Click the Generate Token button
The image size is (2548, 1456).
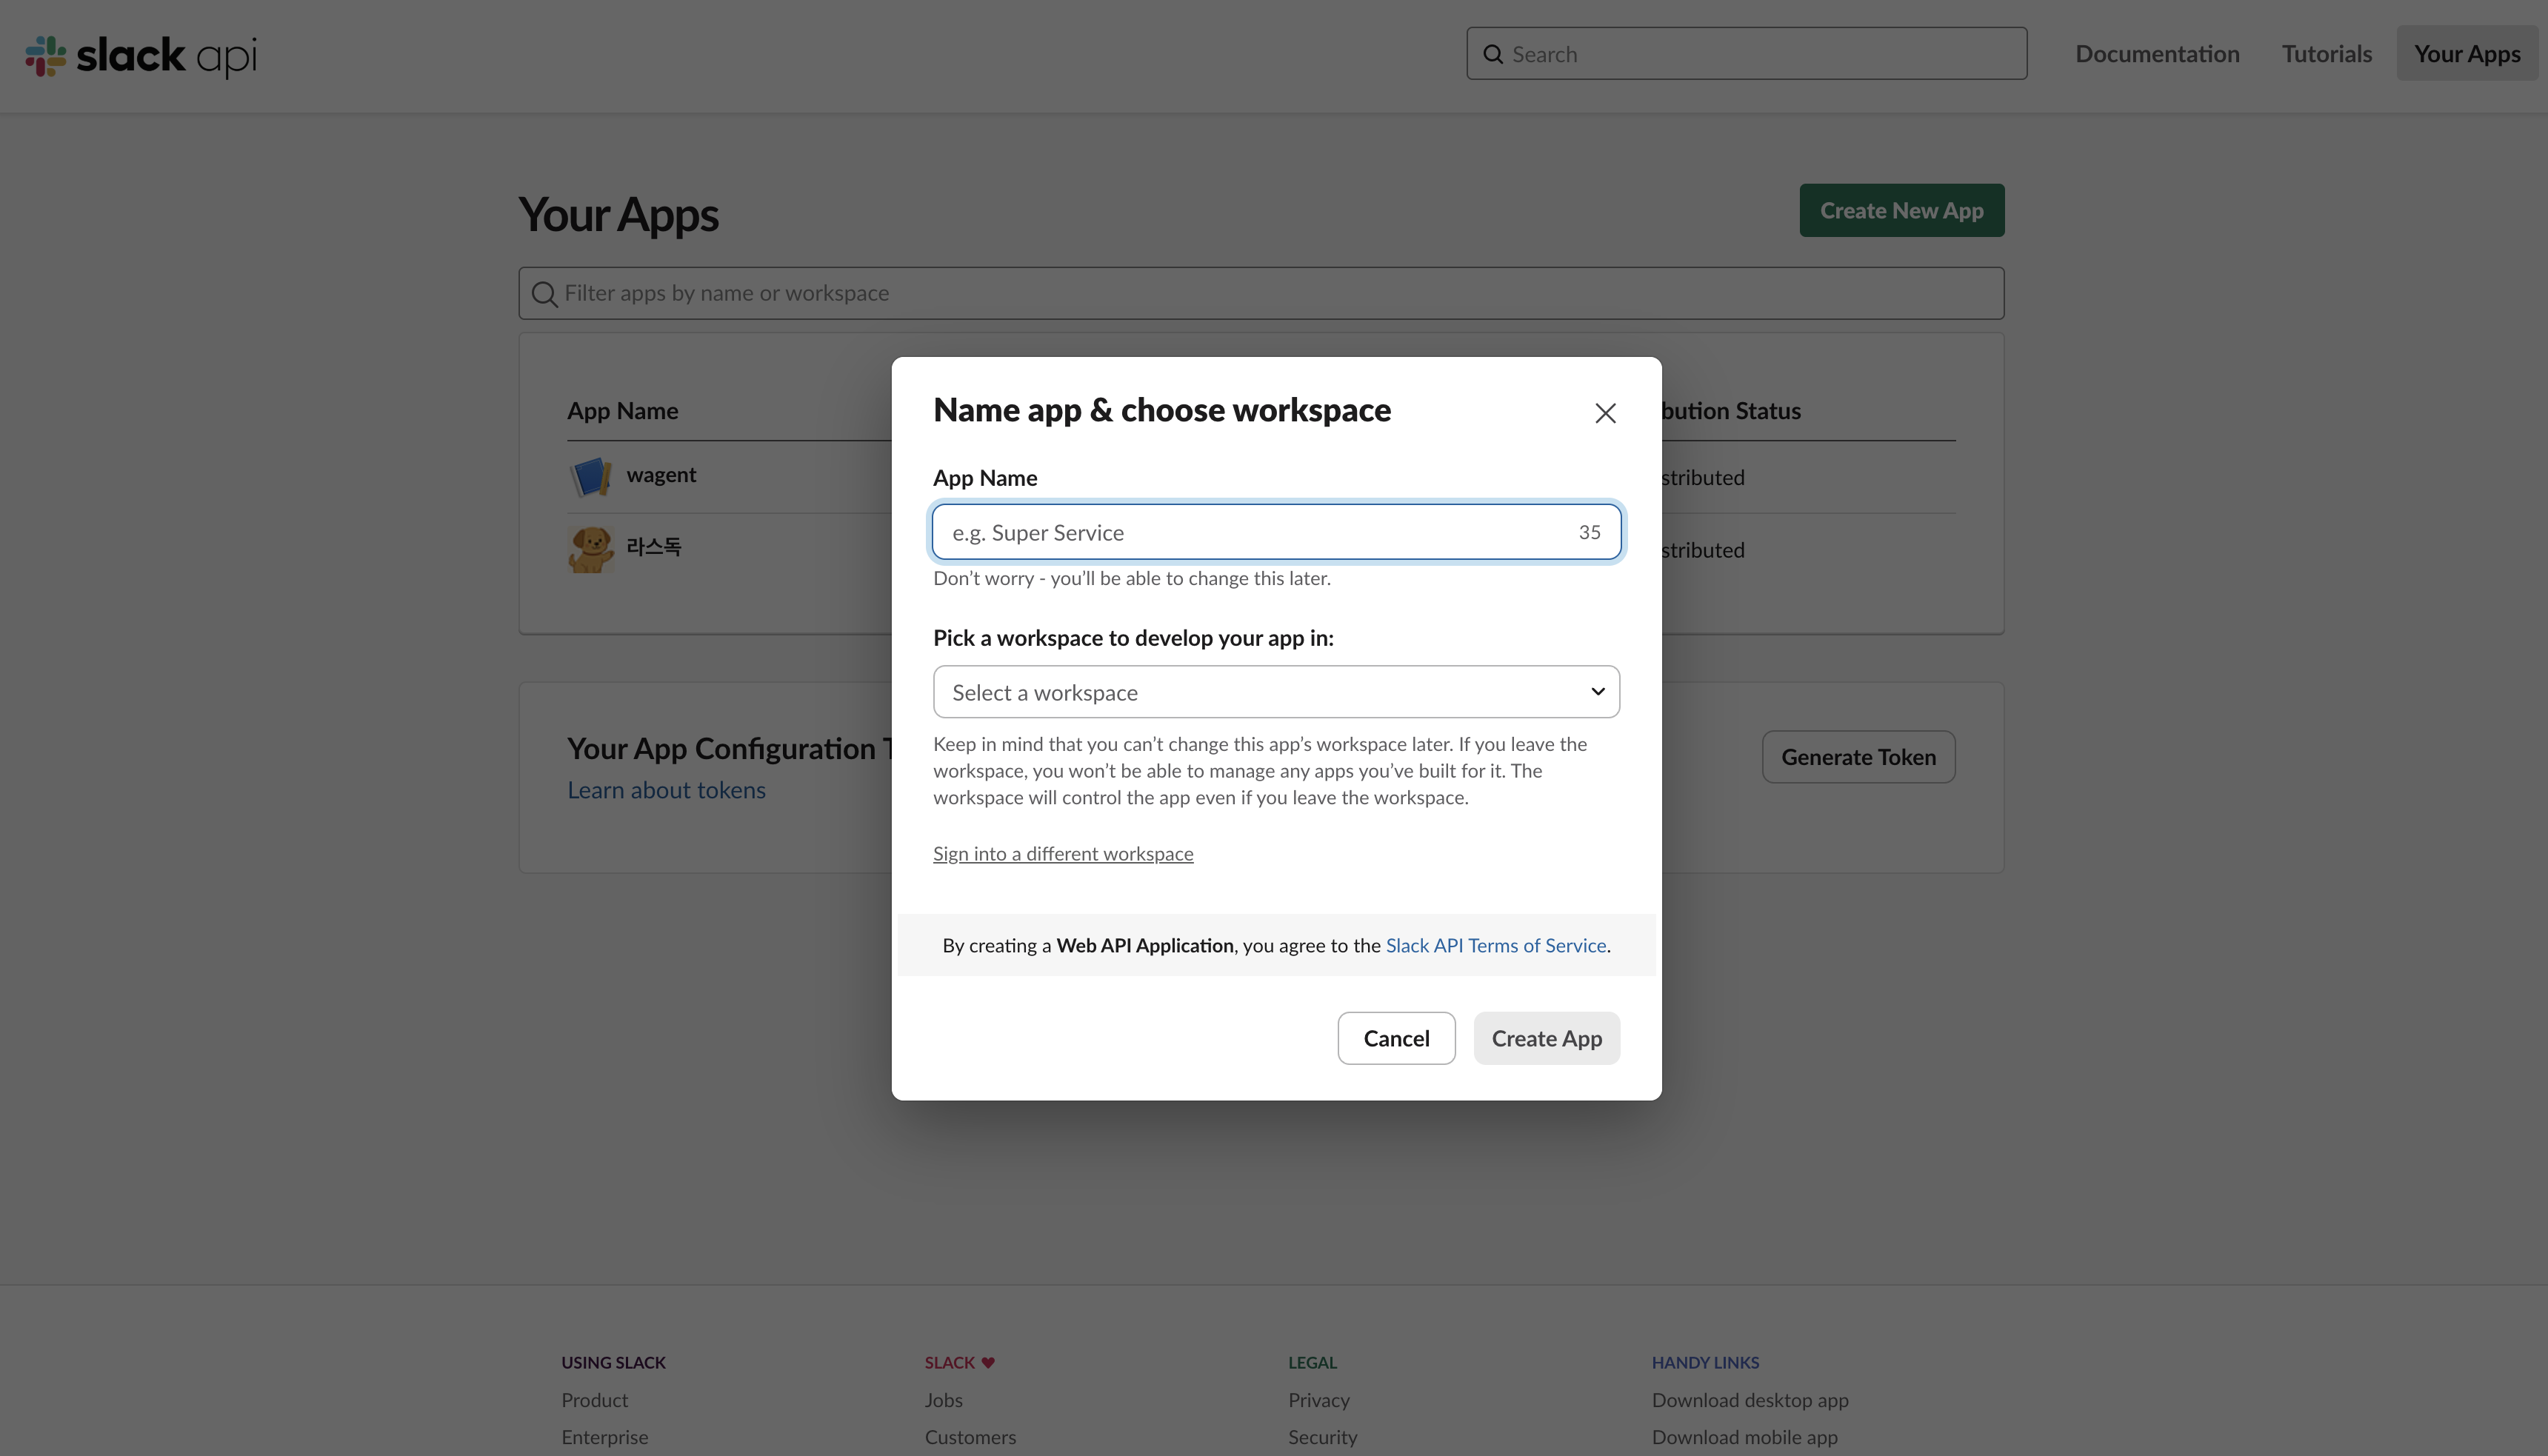coord(1858,757)
